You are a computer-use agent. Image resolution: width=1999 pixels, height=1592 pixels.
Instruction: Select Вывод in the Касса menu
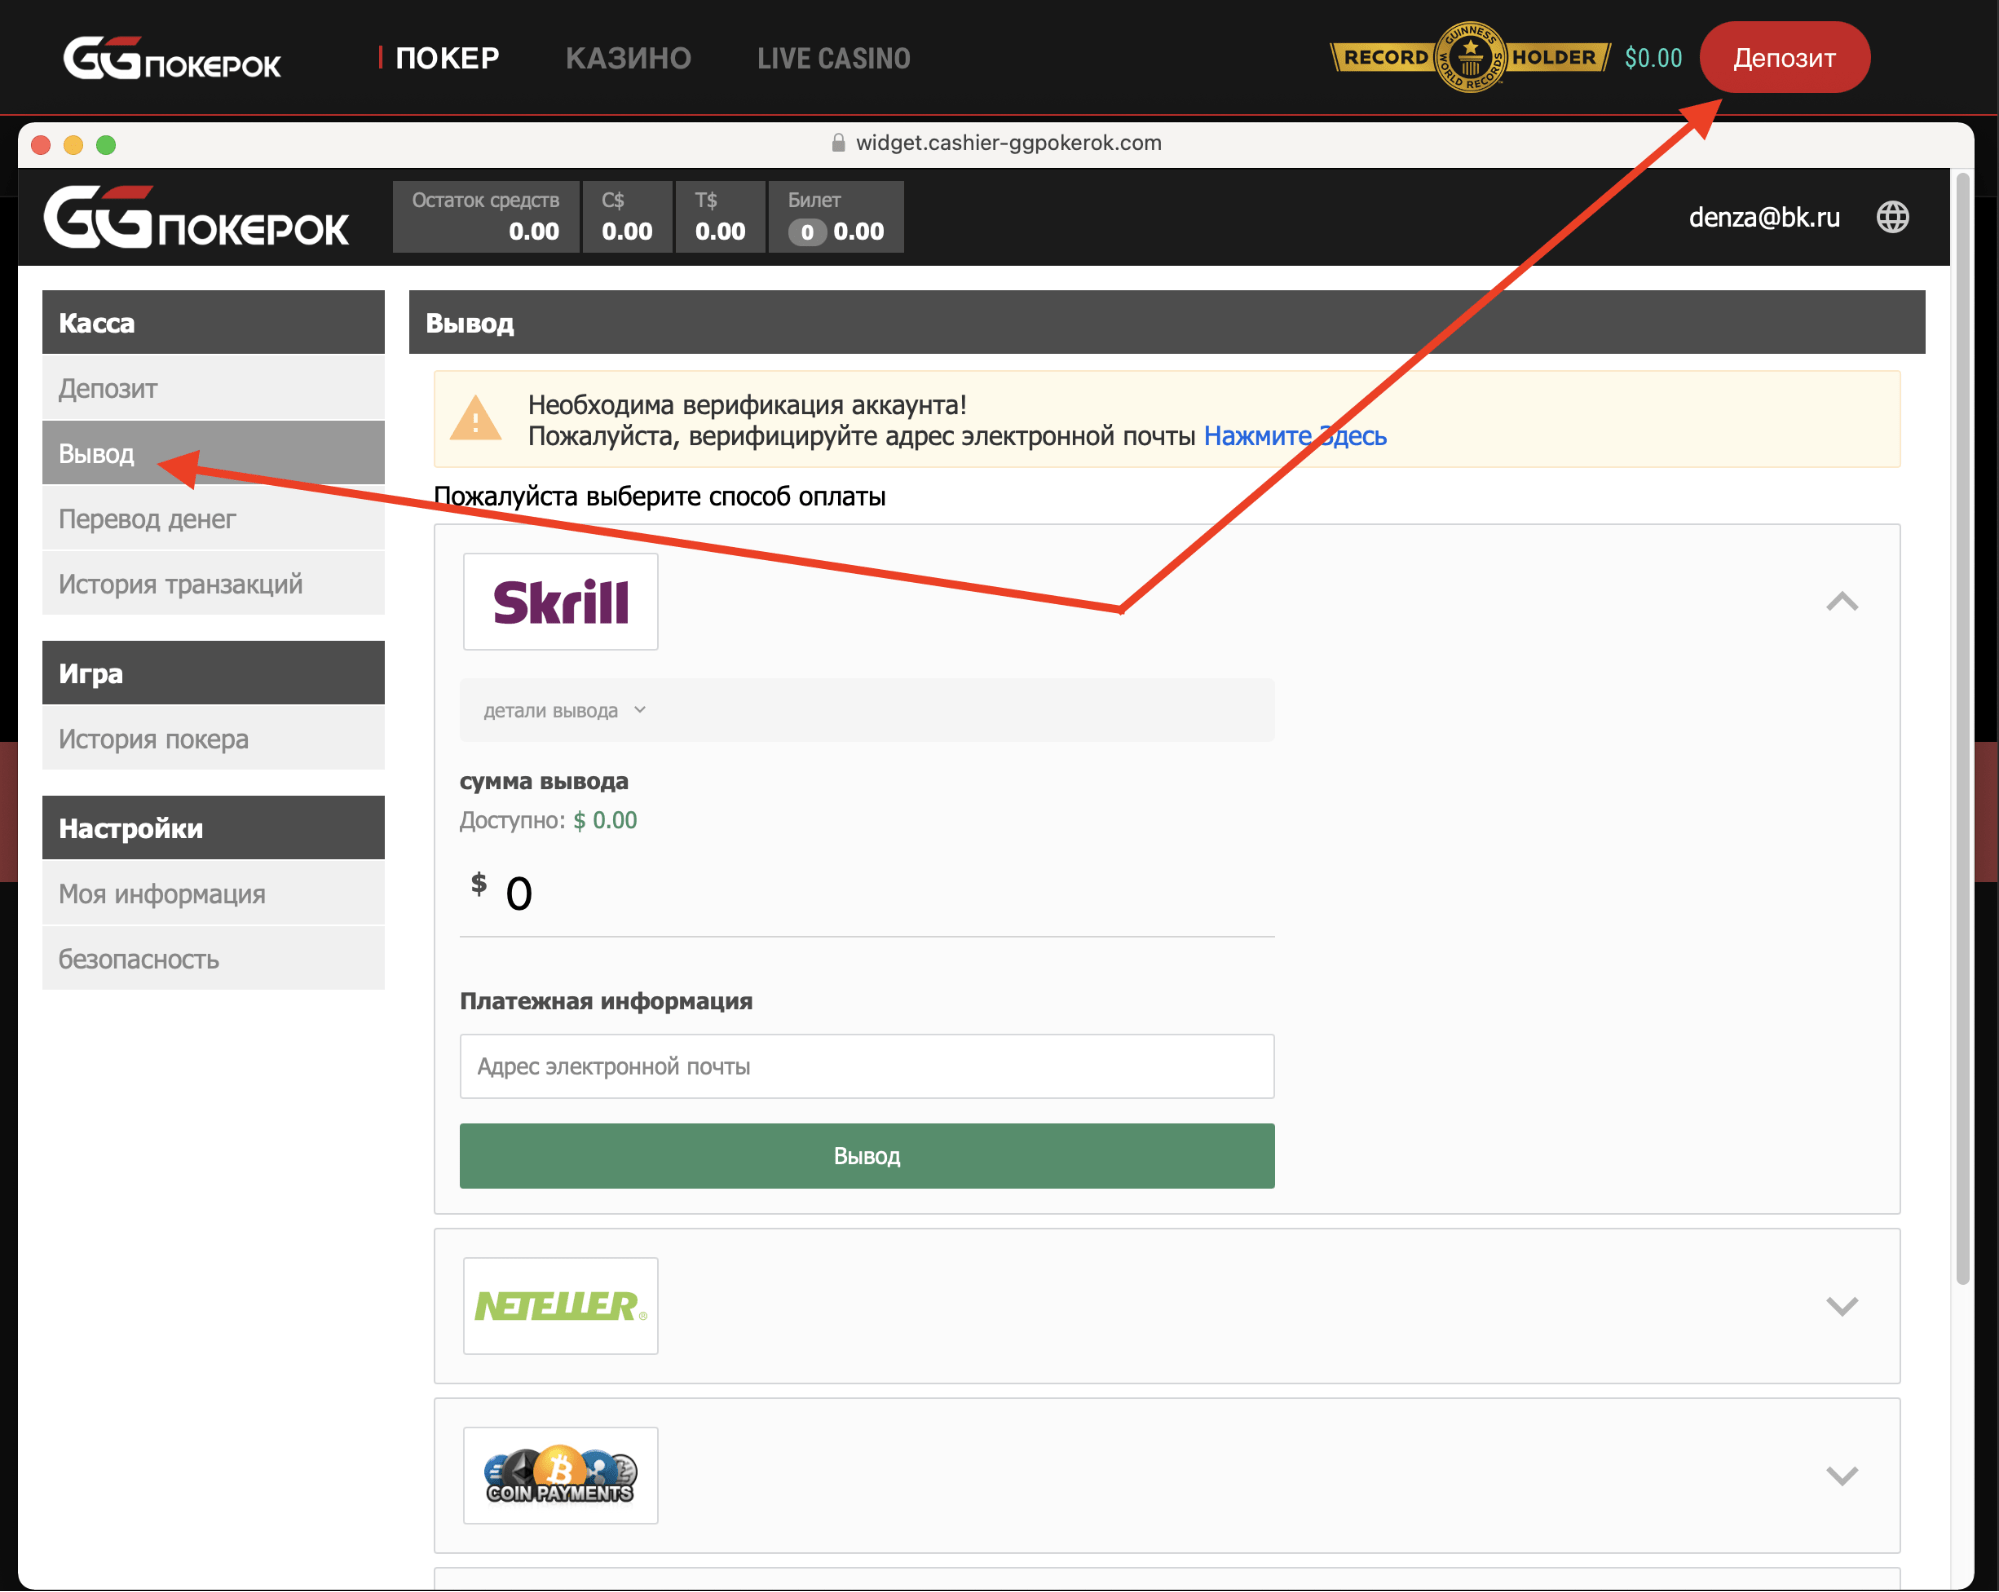click(x=213, y=453)
